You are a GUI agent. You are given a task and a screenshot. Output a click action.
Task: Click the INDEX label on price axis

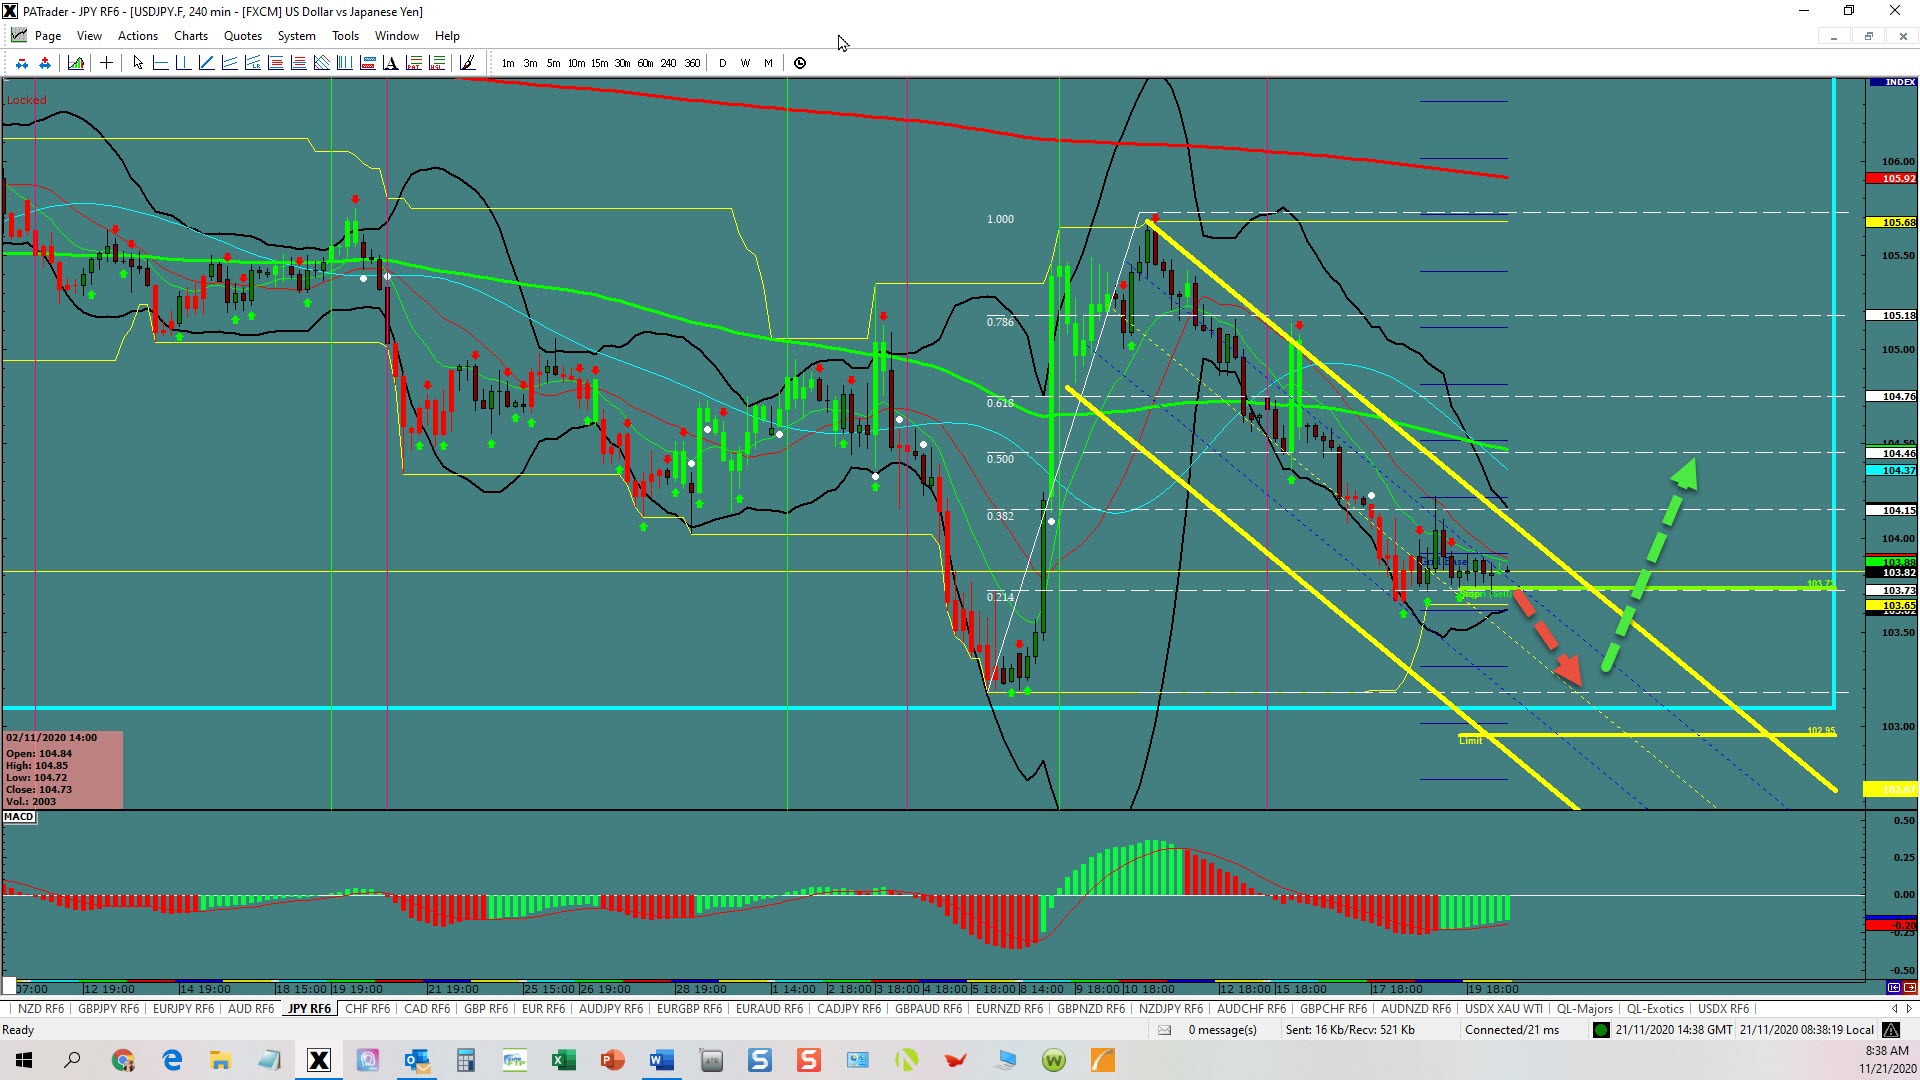(x=1892, y=82)
